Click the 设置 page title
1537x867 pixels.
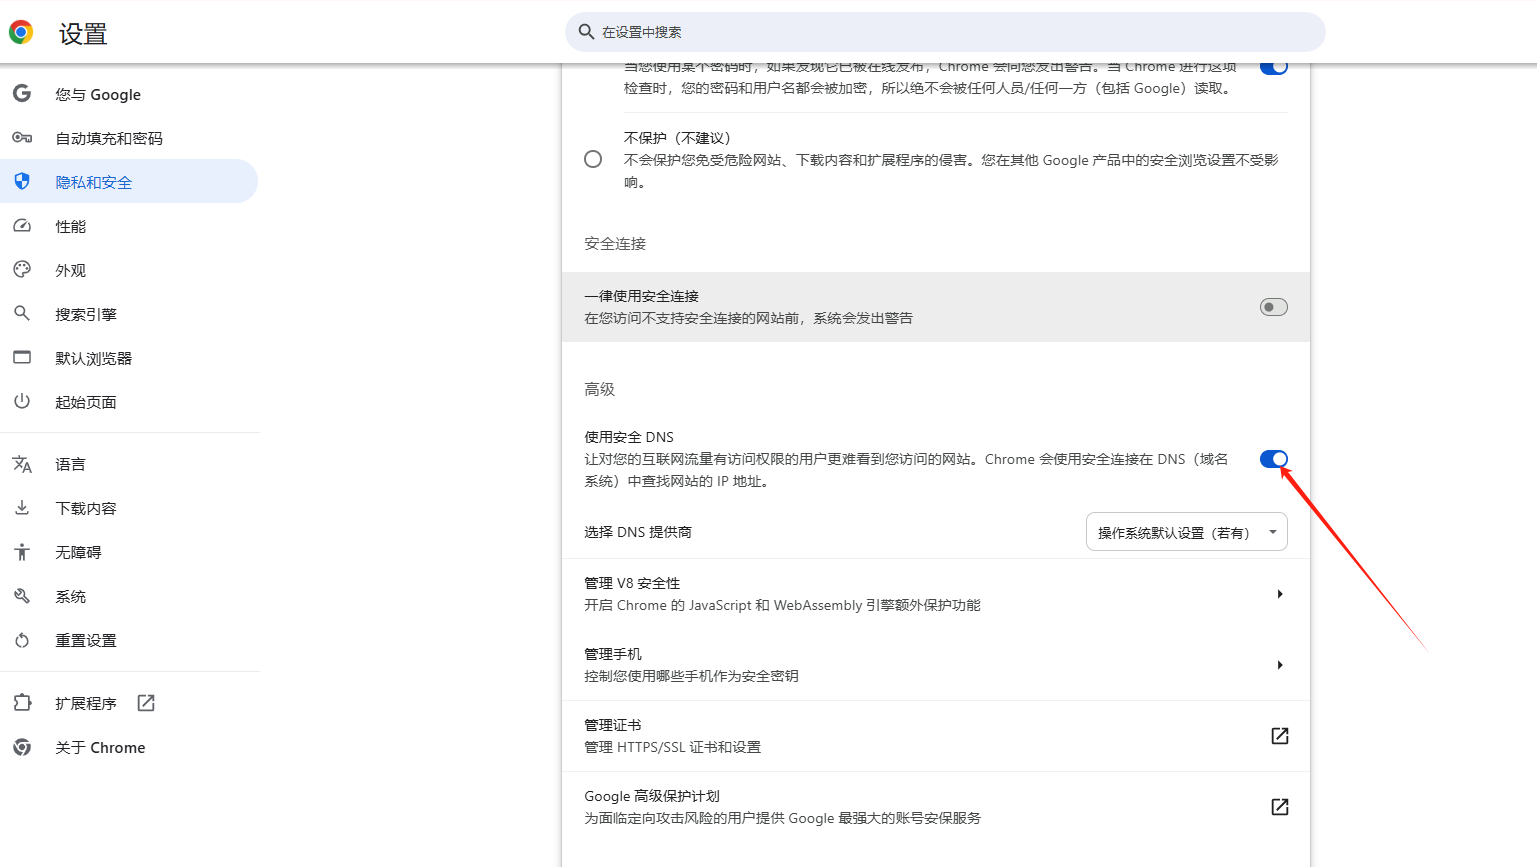tap(83, 34)
